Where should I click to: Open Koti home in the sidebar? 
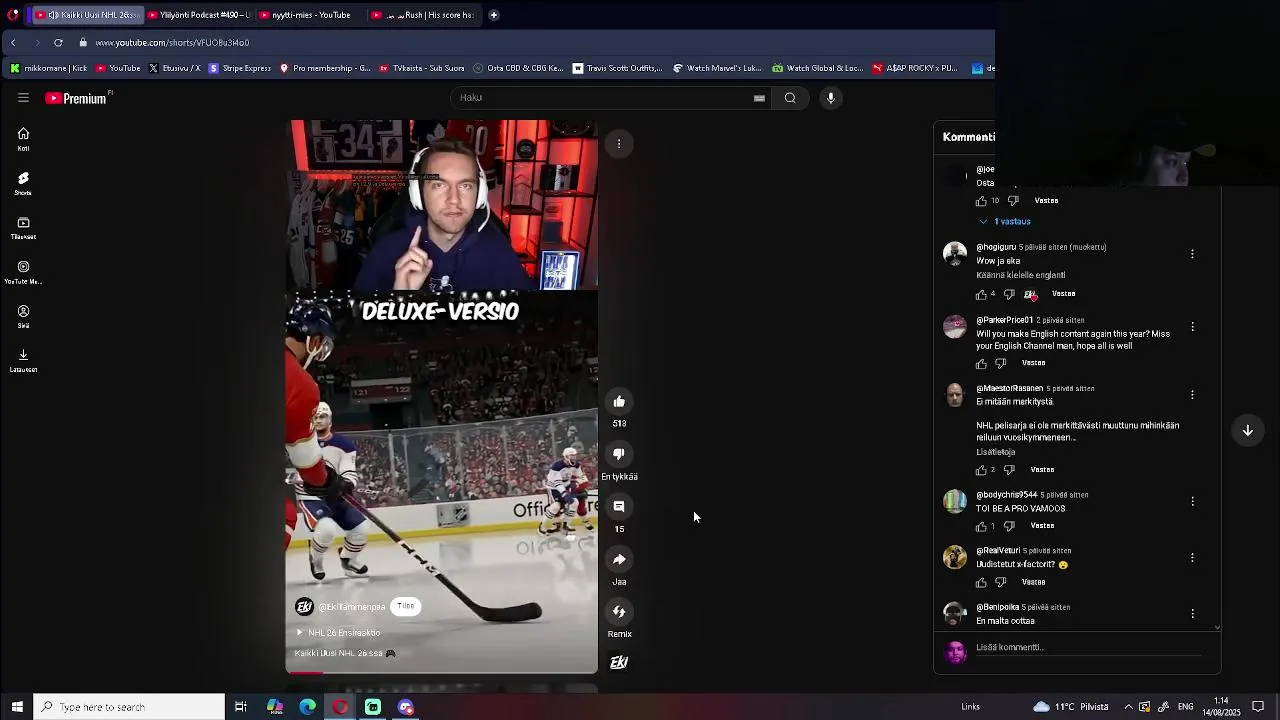coord(23,139)
